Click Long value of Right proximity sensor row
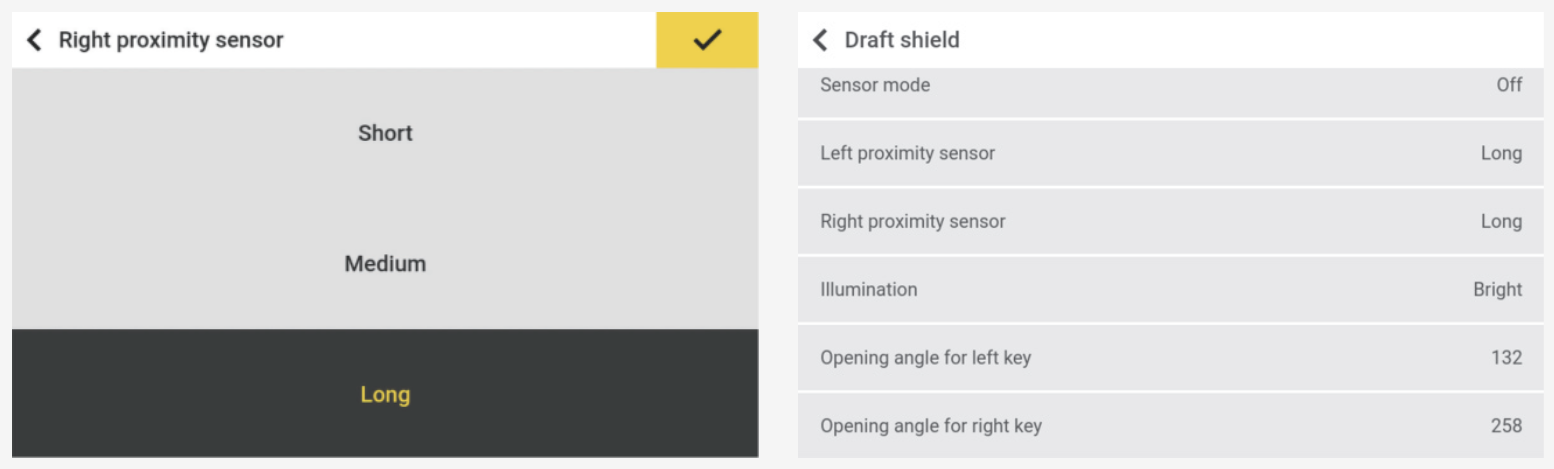Image resolution: width=1554 pixels, height=469 pixels. pyautogui.click(x=1501, y=221)
